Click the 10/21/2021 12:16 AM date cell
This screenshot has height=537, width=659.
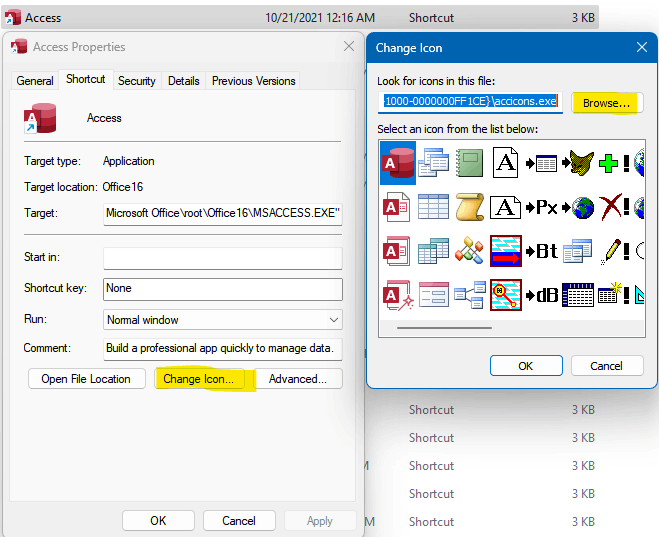tap(320, 18)
